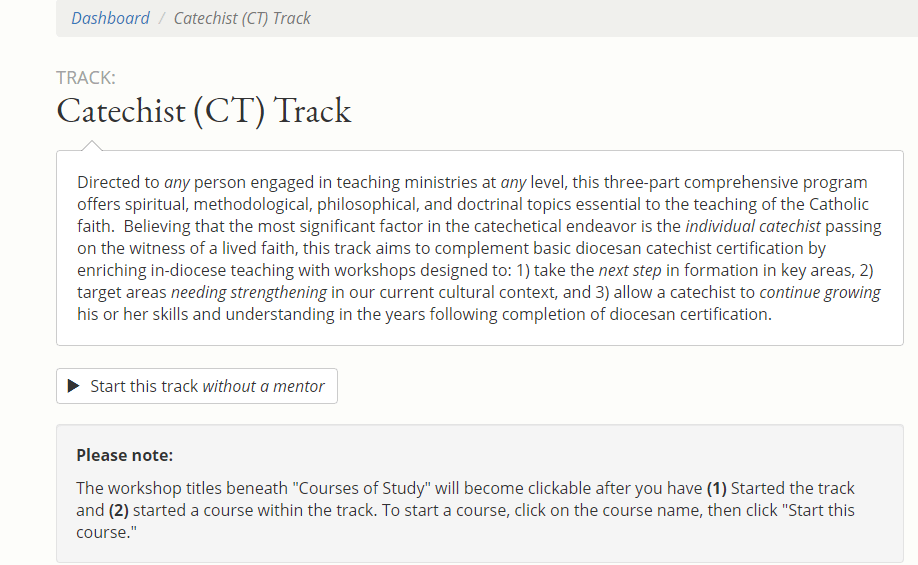Click the play triangle icon on Start button
The width and height of the screenshot is (918, 565).
(73, 386)
